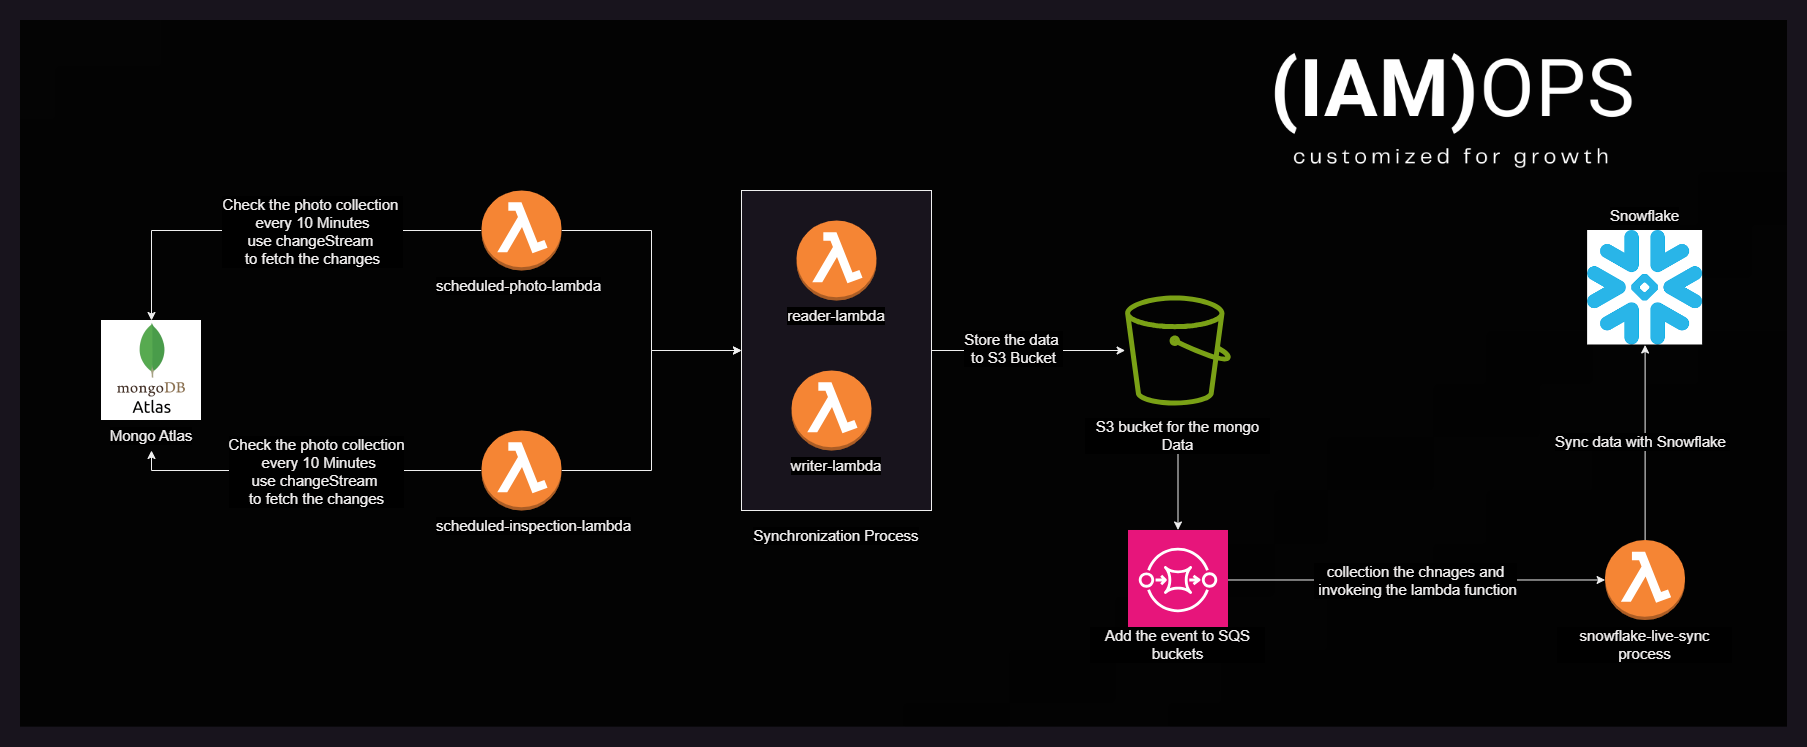The width and height of the screenshot is (1807, 747).
Task: Select the snowflake-live-sync lambda icon
Action: click(x=1645, y=580)
